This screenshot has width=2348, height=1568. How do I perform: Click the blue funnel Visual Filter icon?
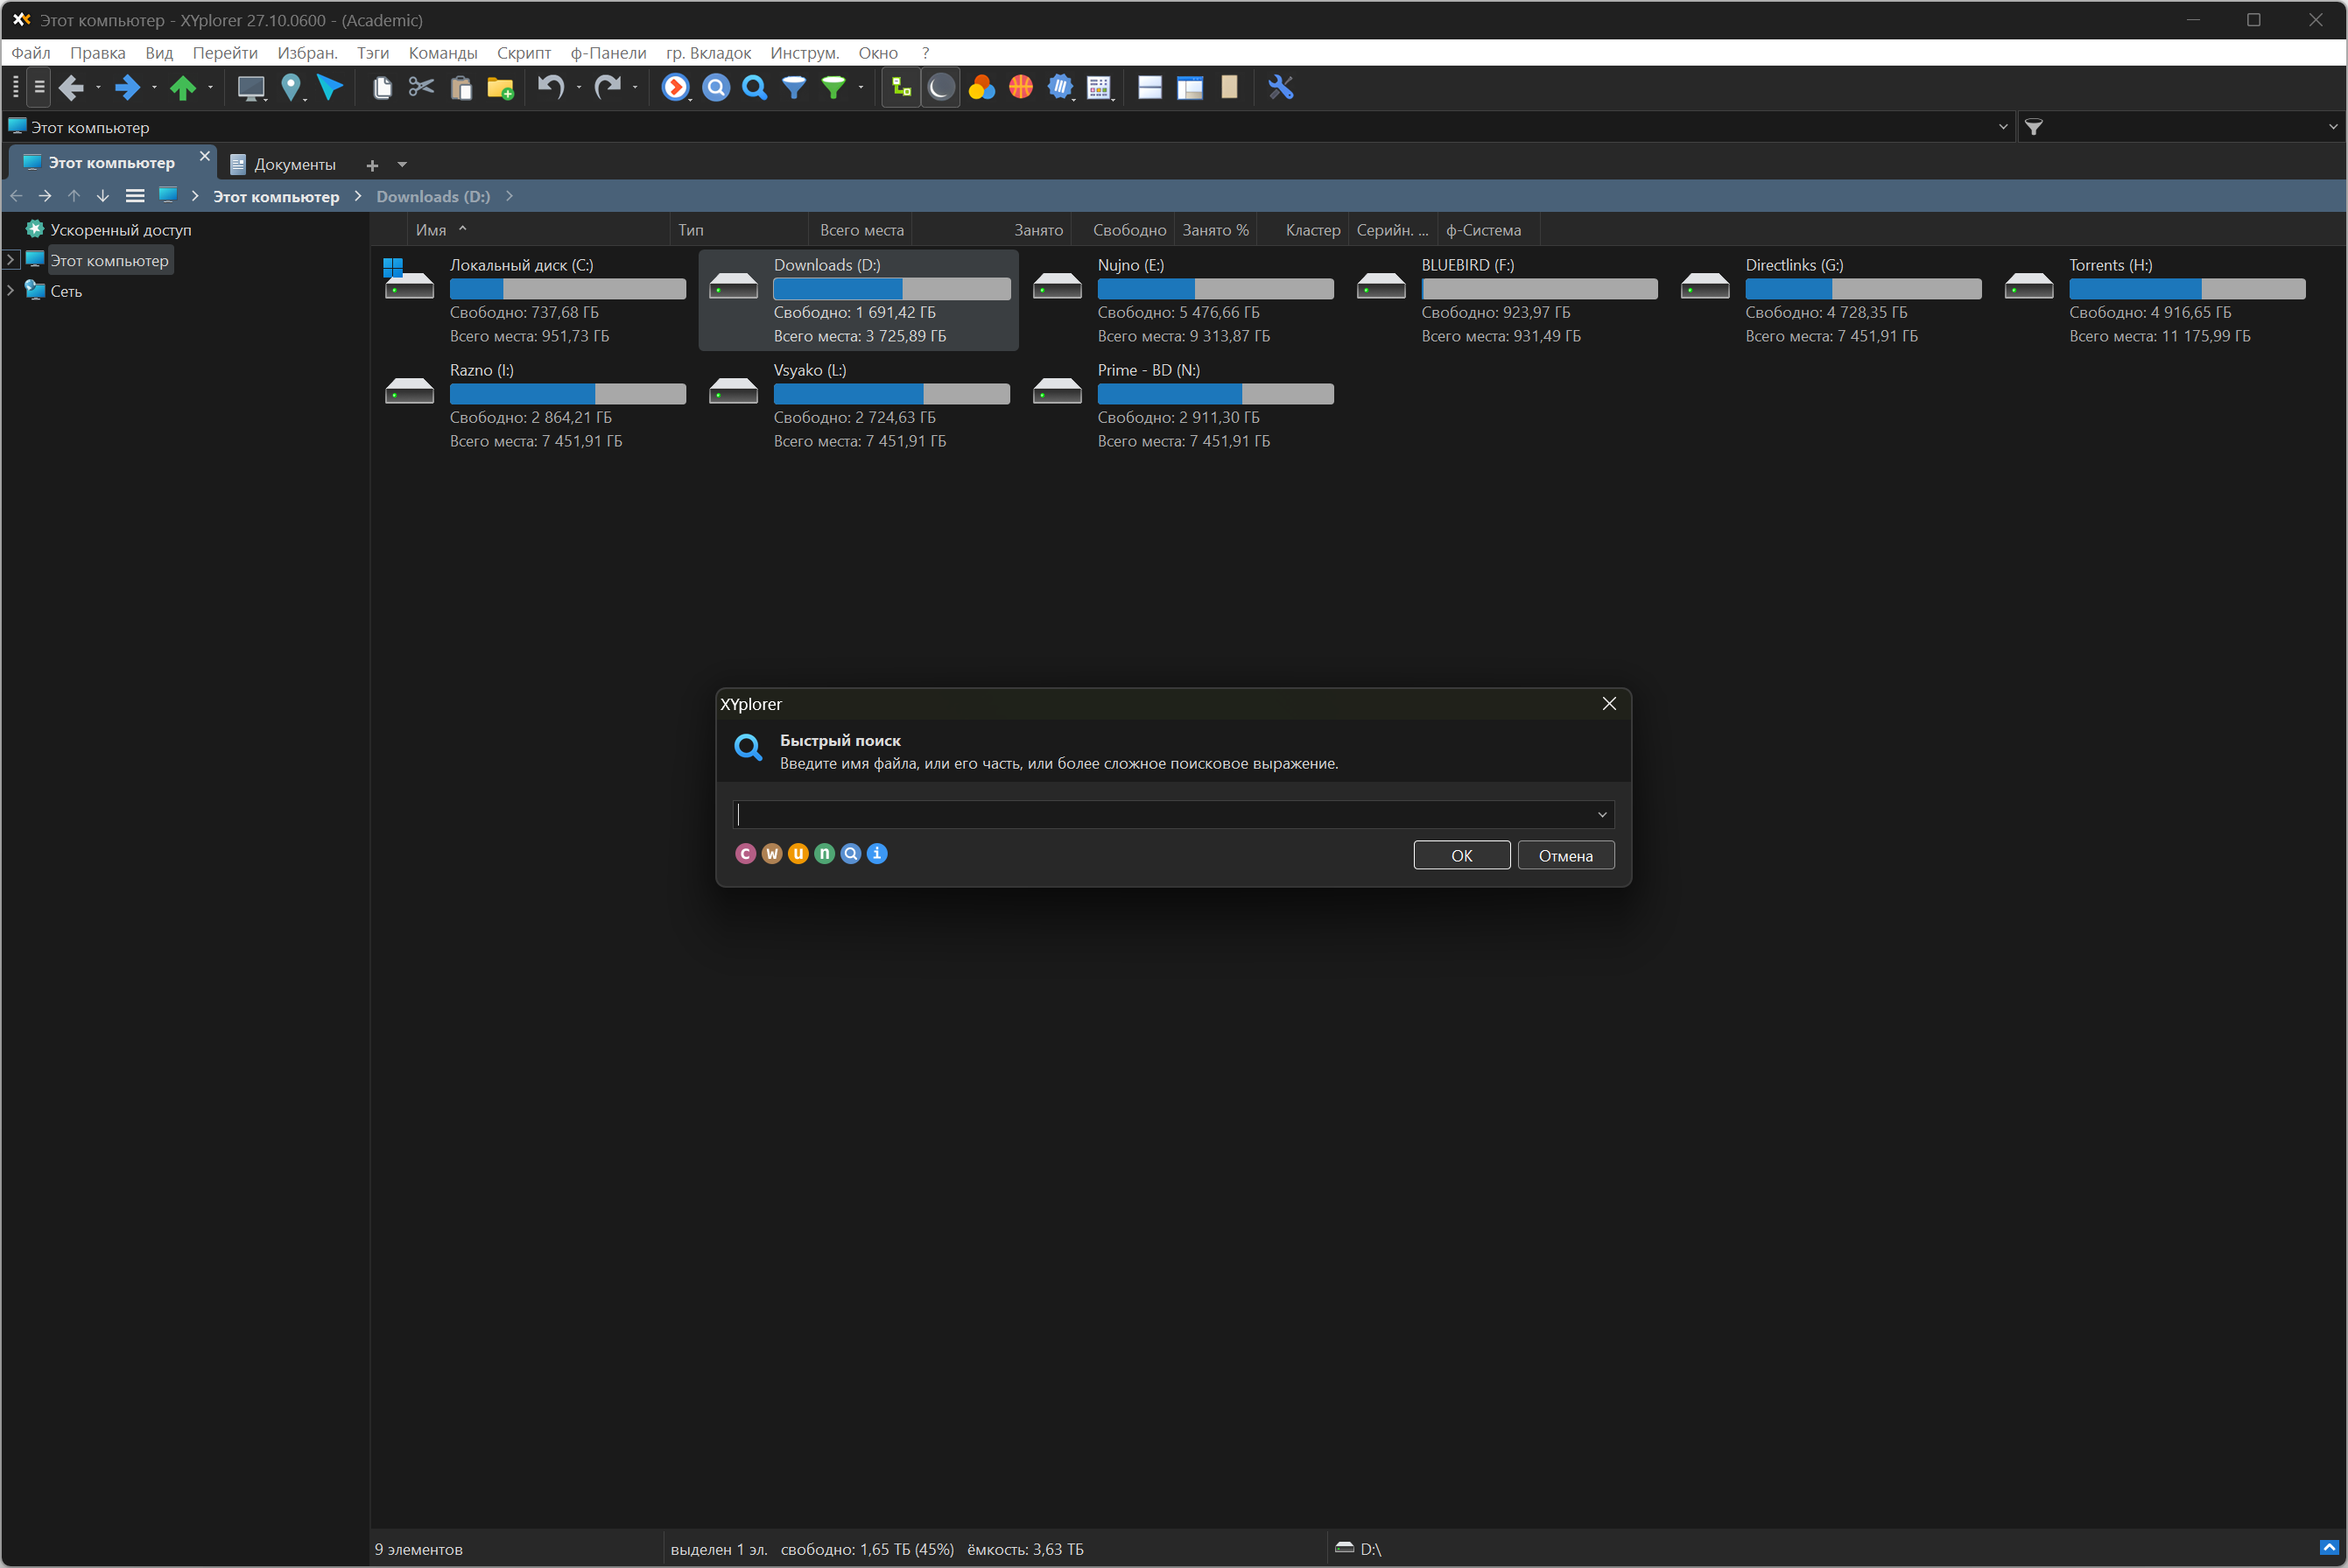(794, 88)
